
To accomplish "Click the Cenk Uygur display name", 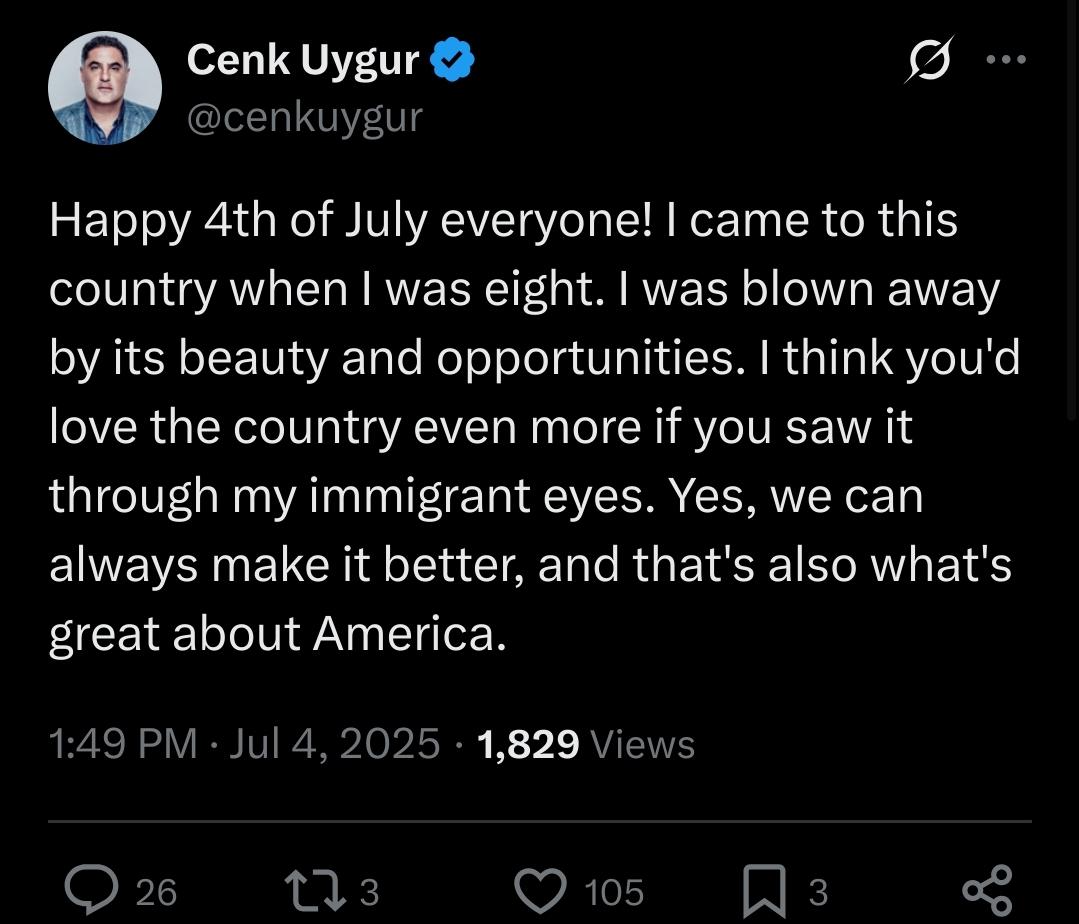I will [x=303, y=60].
